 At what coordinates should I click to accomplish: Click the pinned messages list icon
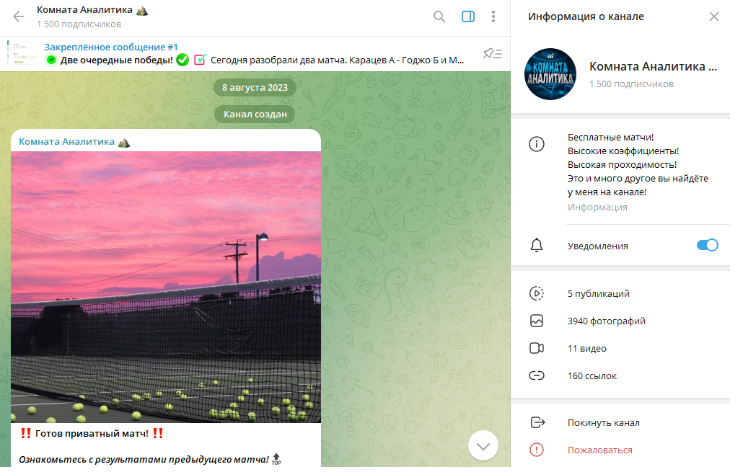(491, 53)
